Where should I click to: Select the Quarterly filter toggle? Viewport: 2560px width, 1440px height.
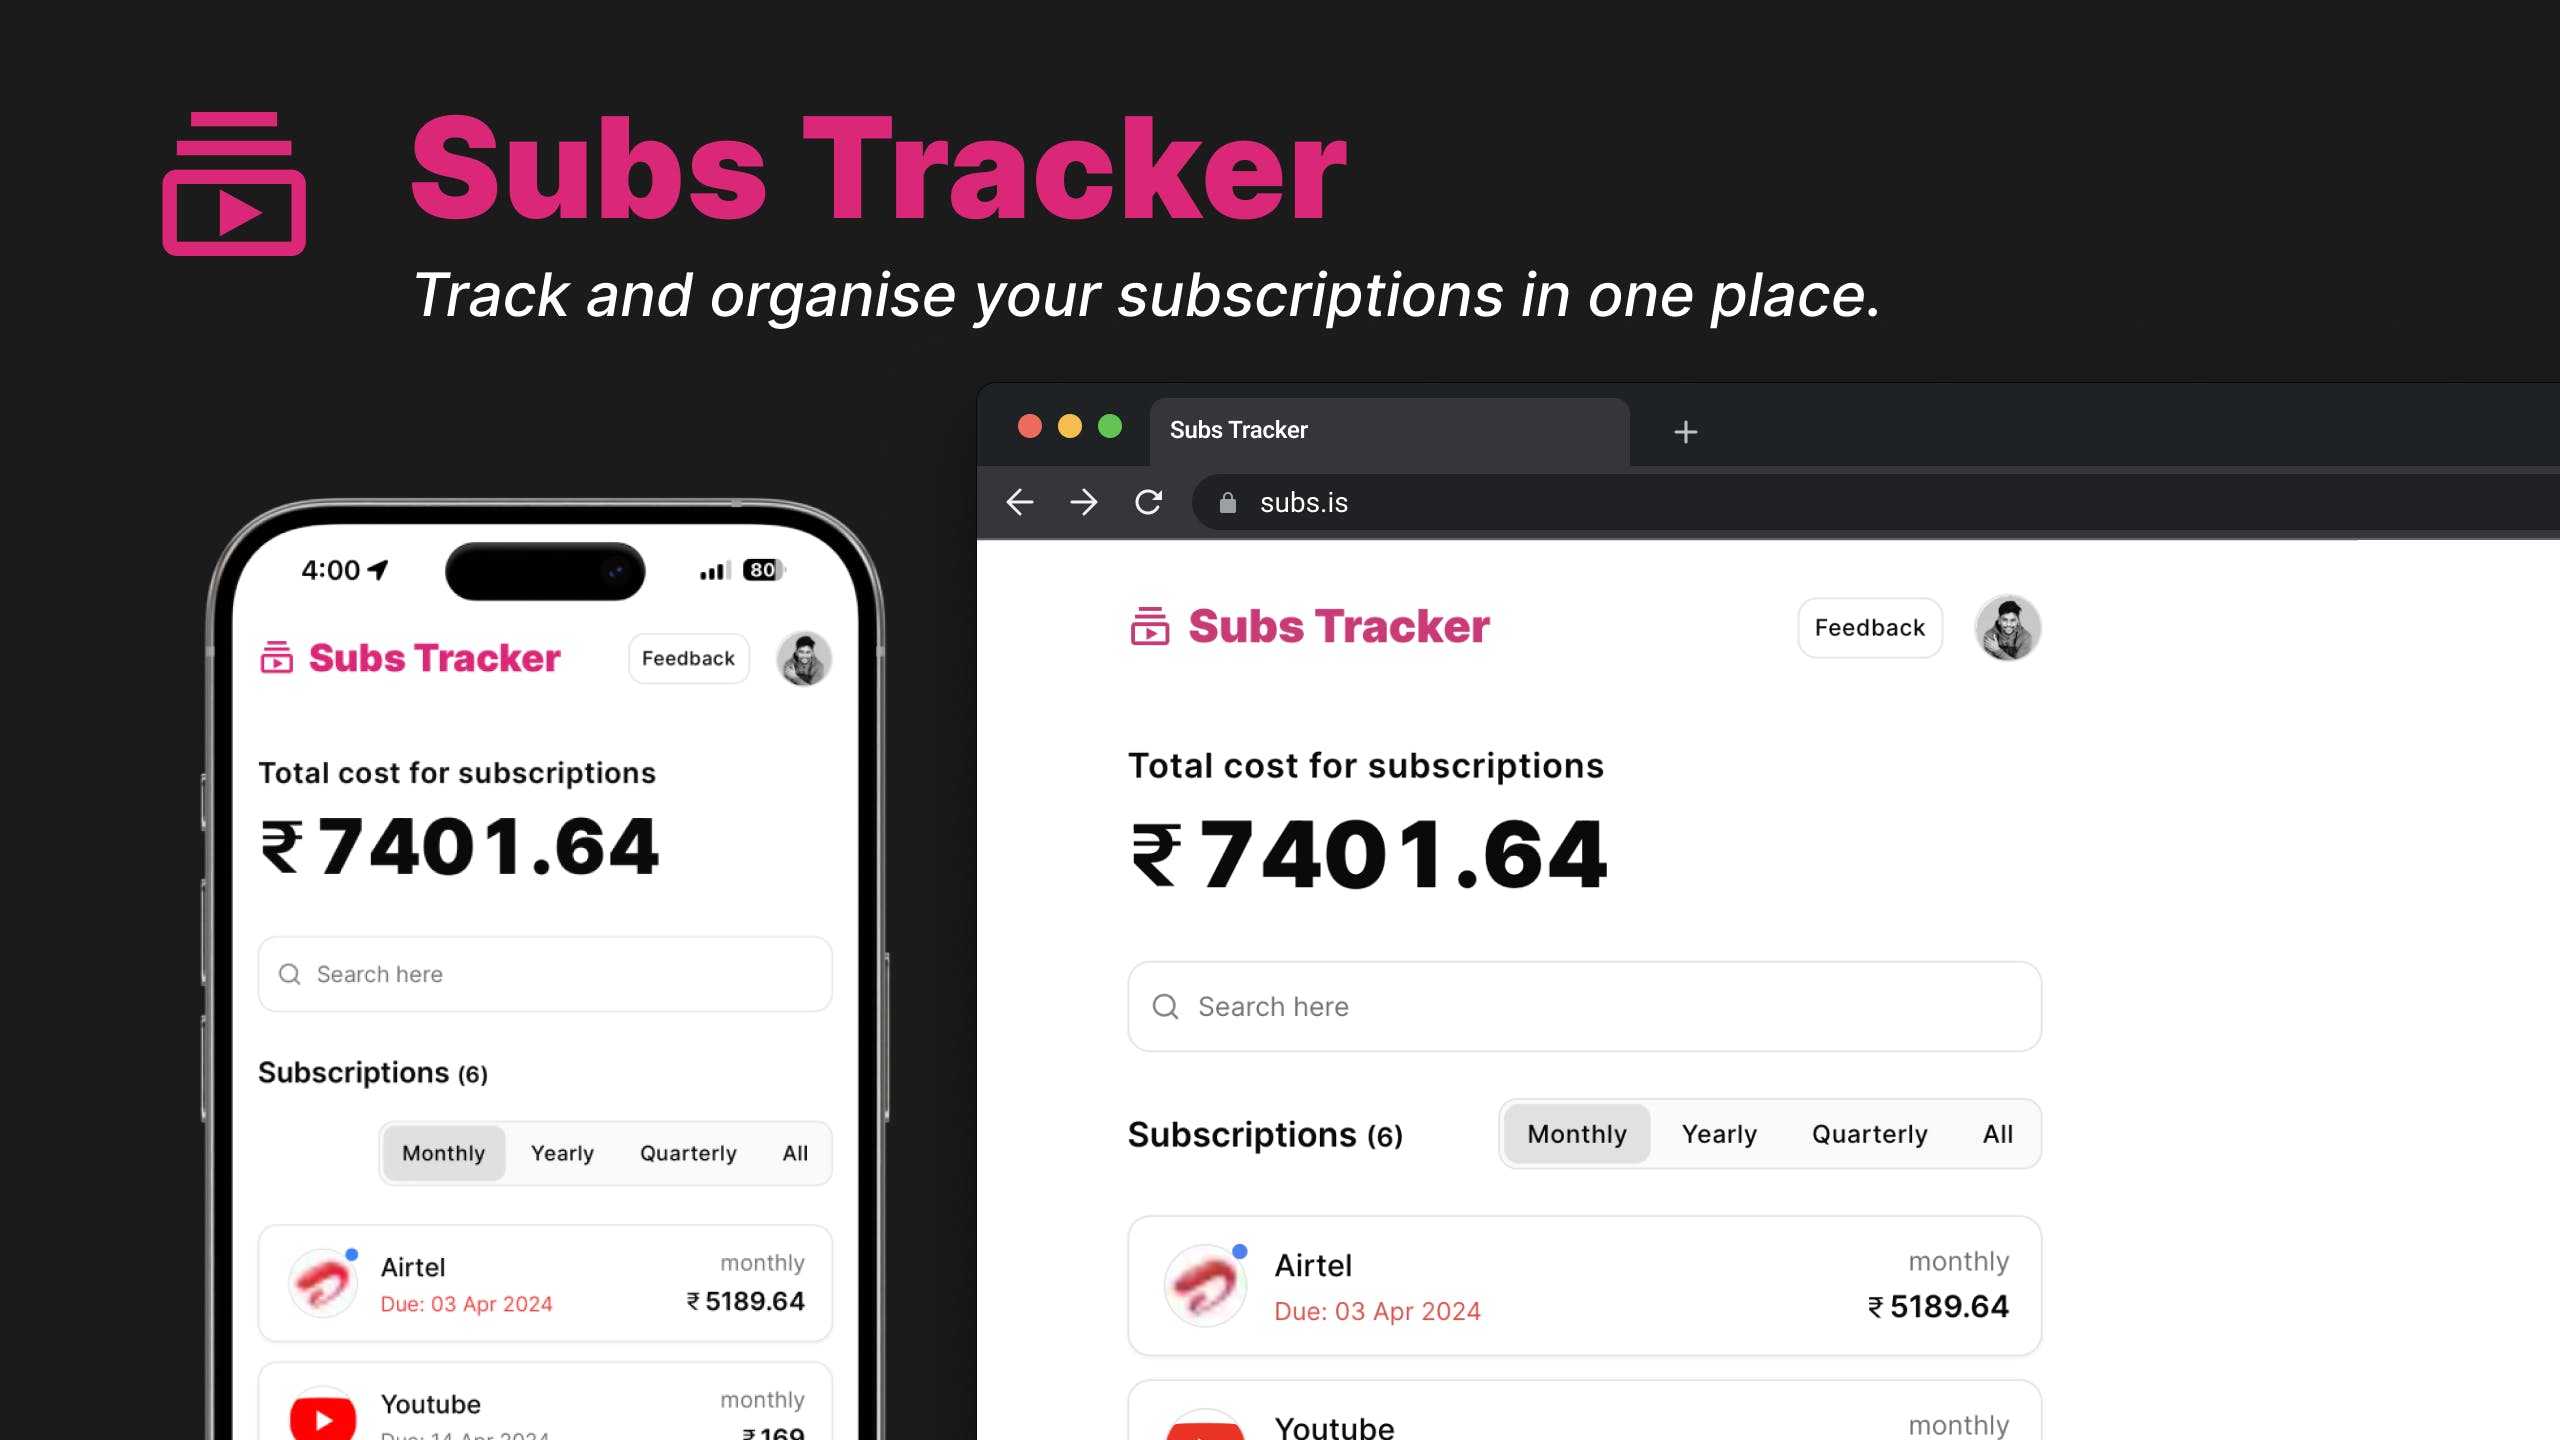tap(1869, 1134)
